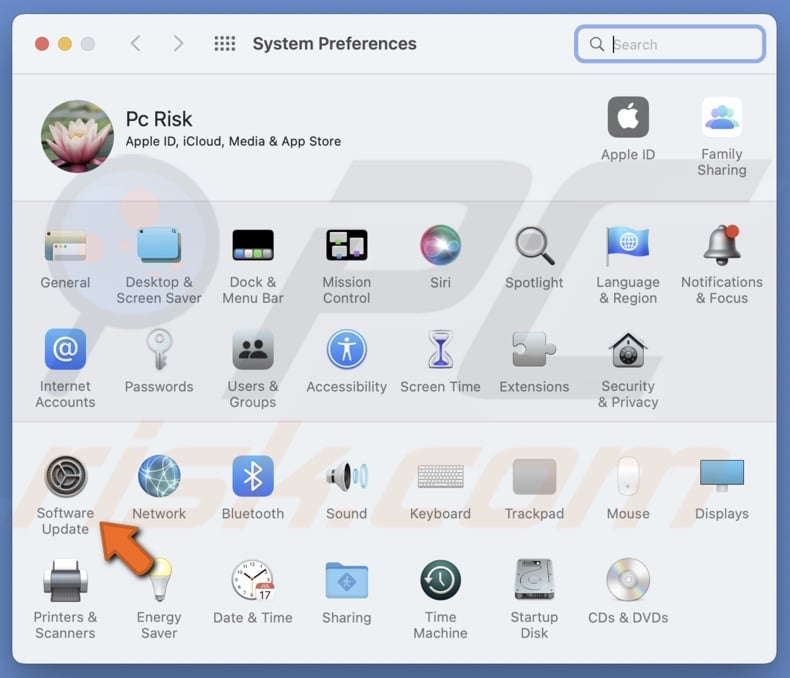
Task: Click the search magnifier icon
Action: coord(597,44)
